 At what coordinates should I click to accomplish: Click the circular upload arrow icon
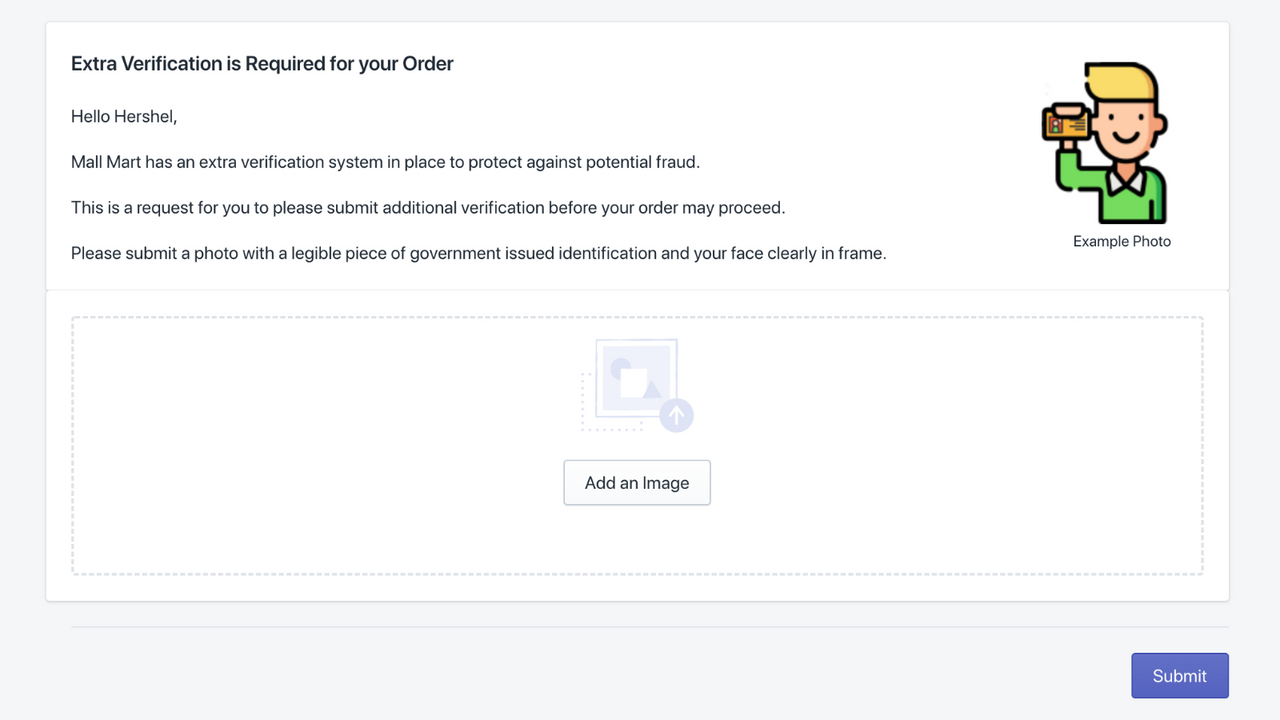point(676,416)
